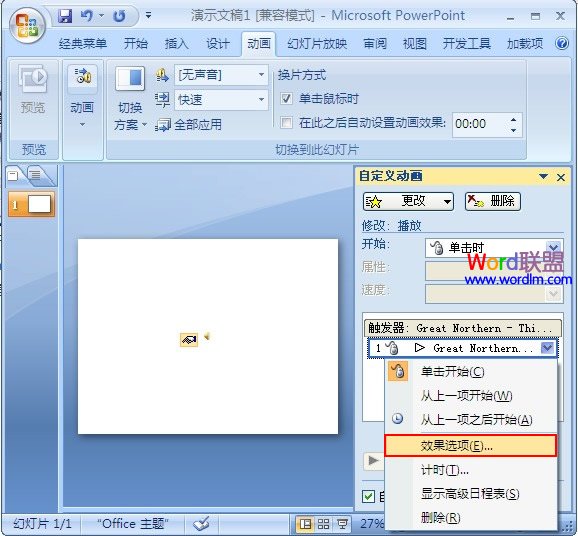Open the 加载项 ribbon tab
The width and height of the screenshot is (578, 536).
pos(525,44)
